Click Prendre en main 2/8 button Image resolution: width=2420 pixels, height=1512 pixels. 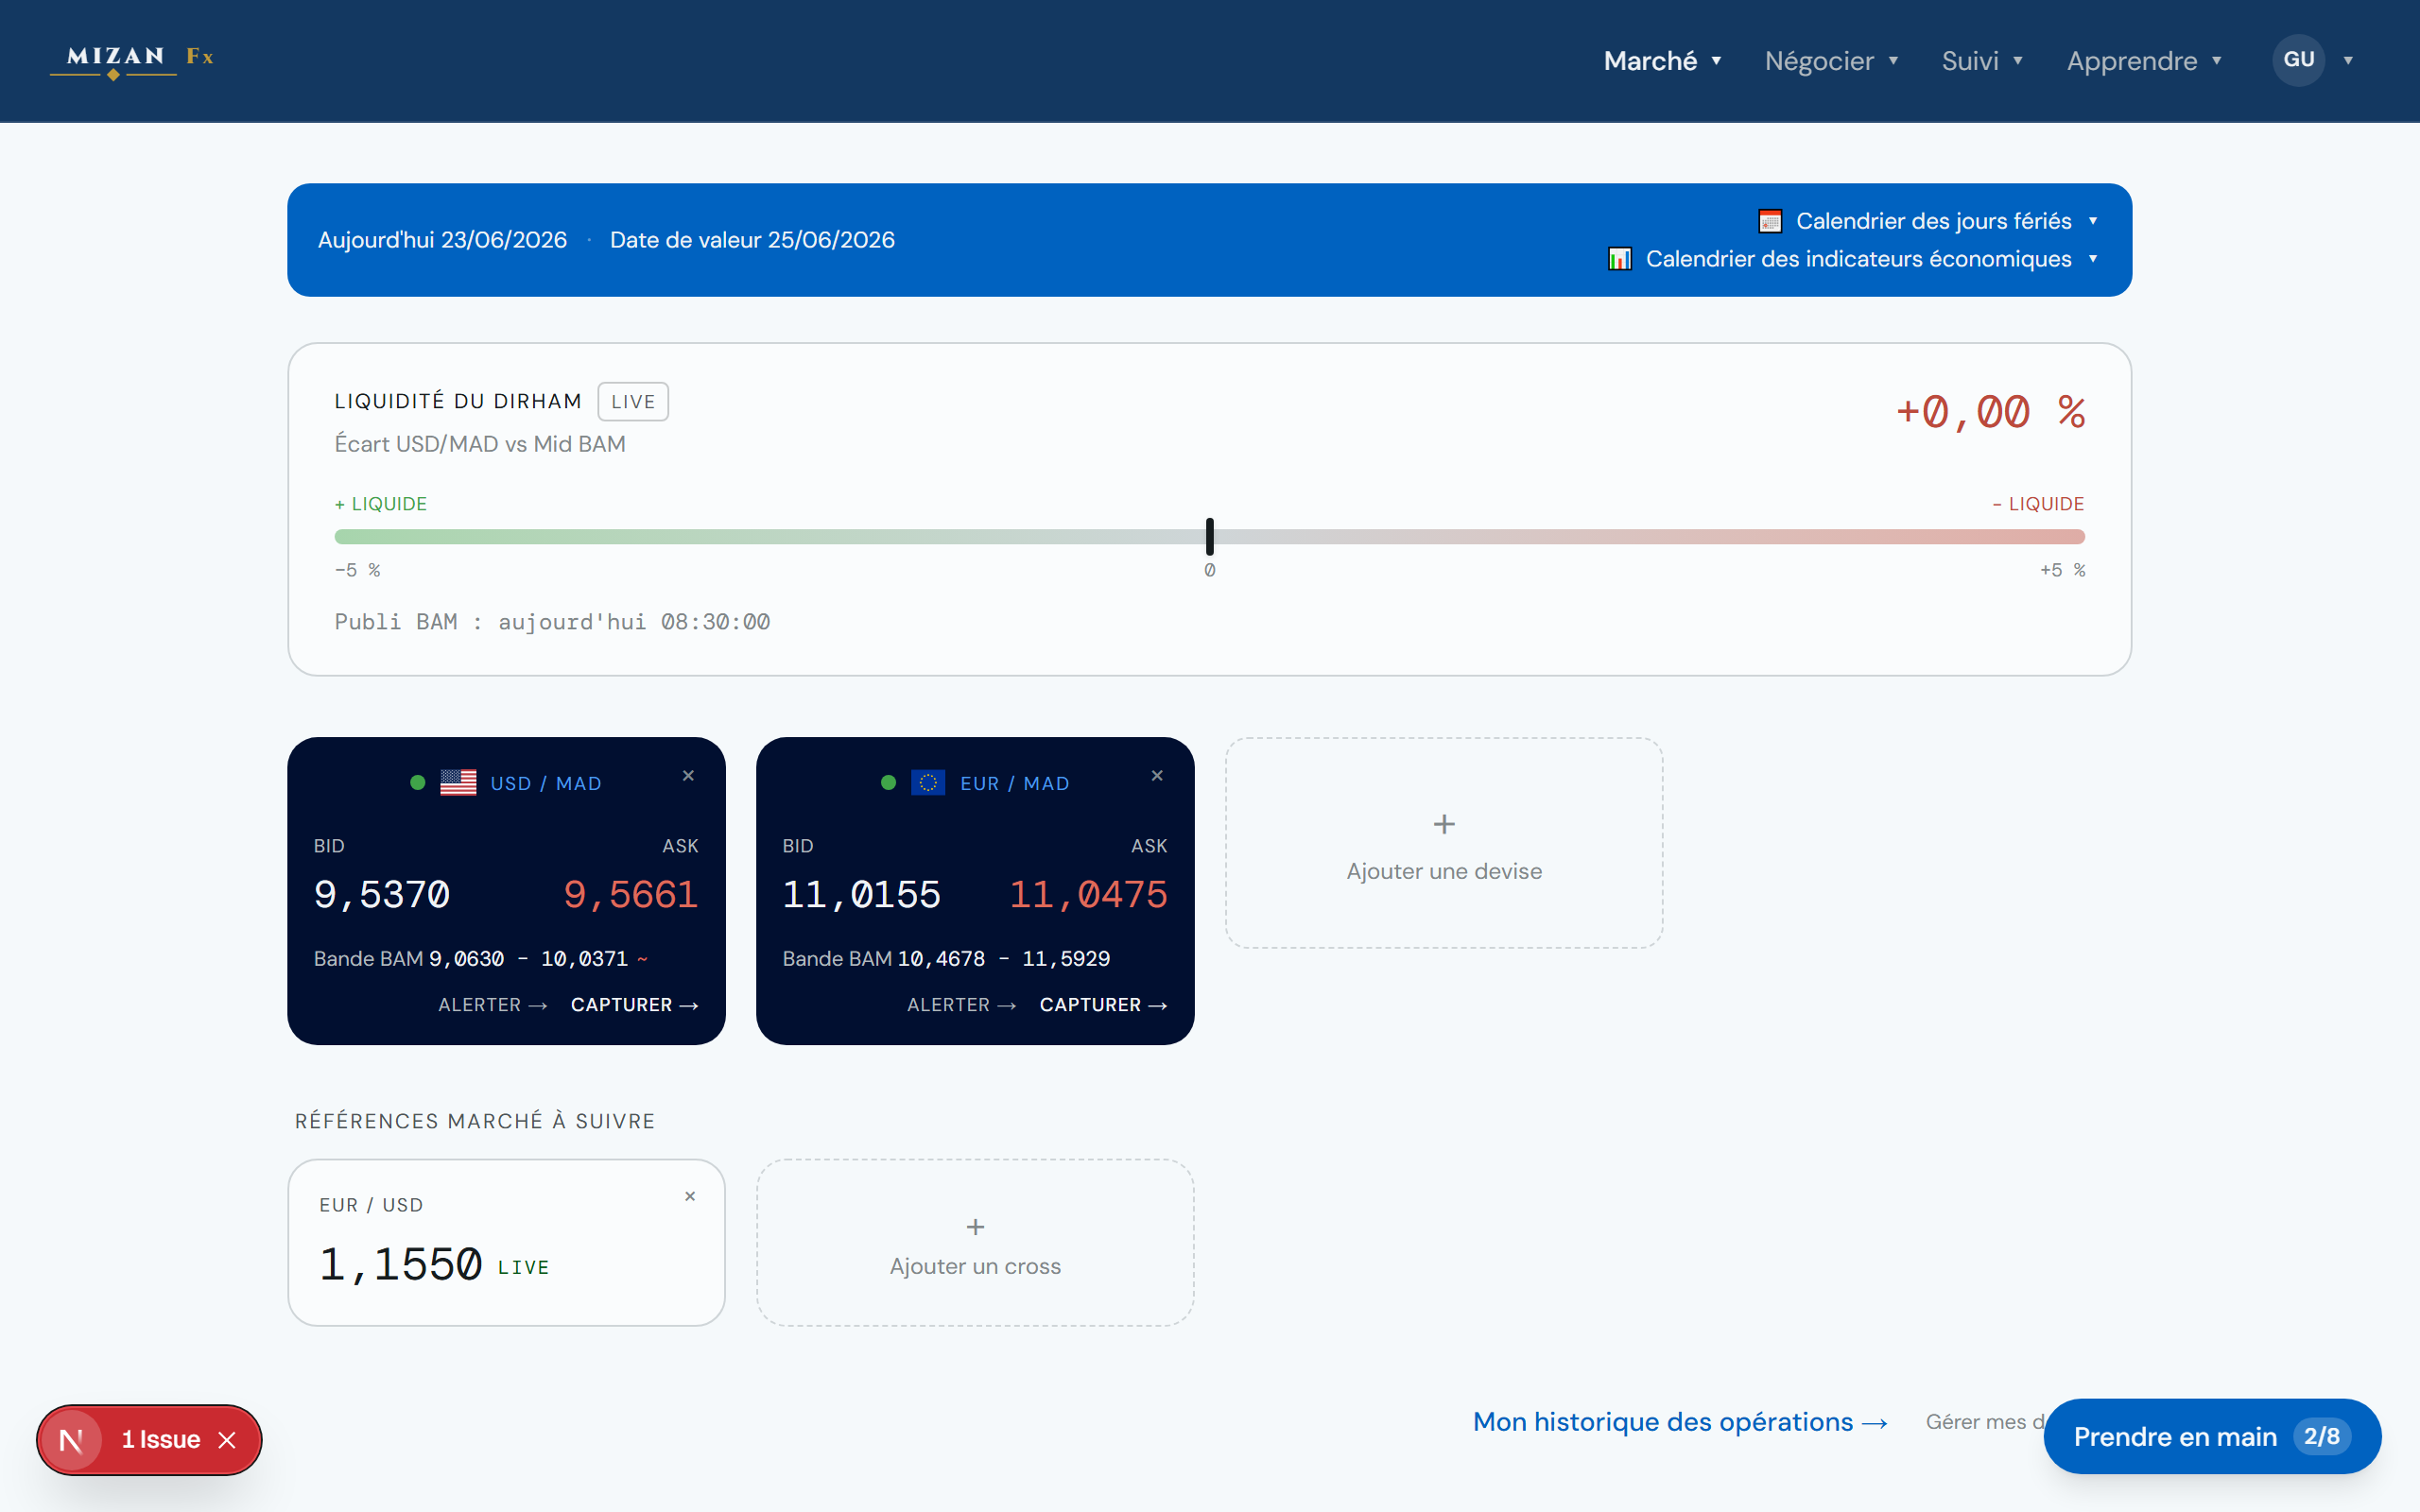[2212, 1437]
